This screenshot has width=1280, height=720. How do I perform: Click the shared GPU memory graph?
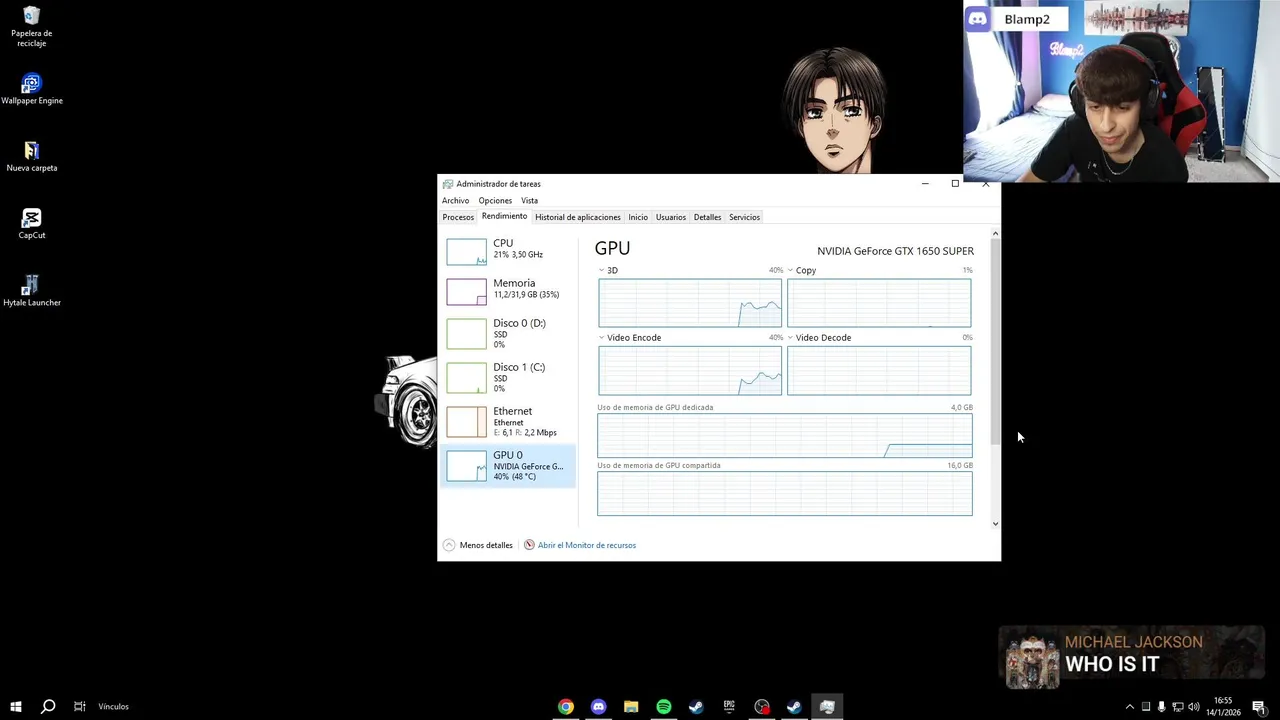[785, 494]
